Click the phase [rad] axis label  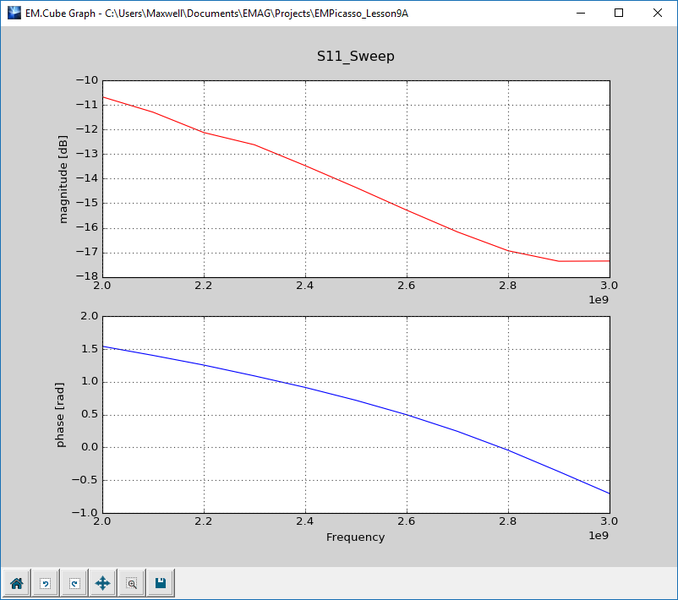point(60,415)
